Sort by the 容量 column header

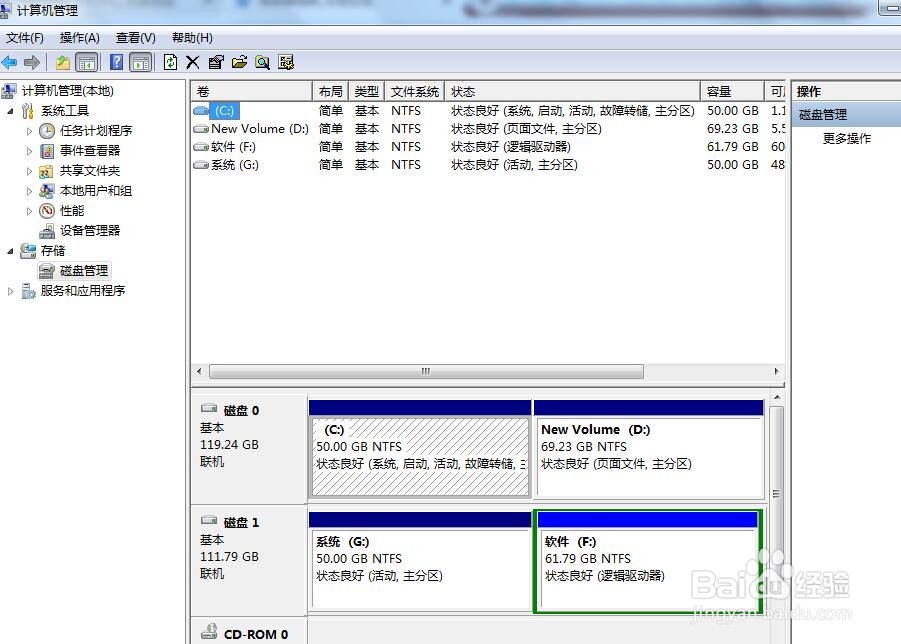click(x=733, y=91)
